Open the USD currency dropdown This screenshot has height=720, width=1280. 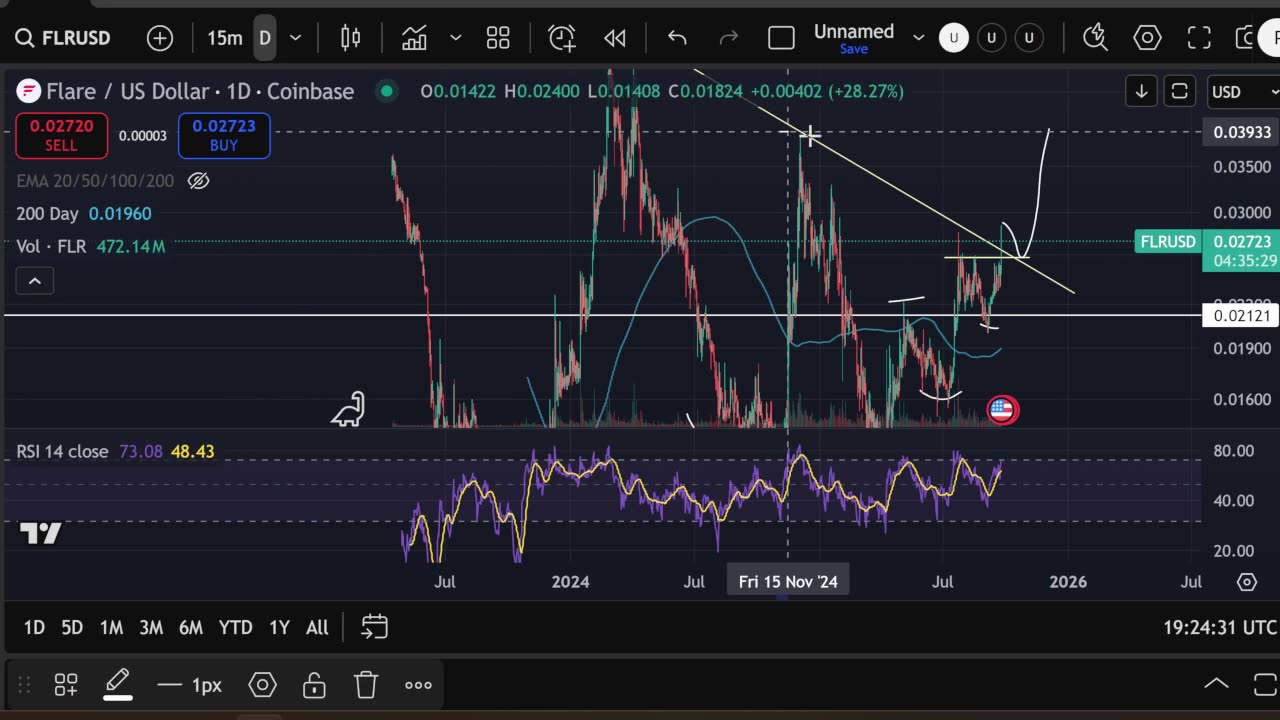1243,92
